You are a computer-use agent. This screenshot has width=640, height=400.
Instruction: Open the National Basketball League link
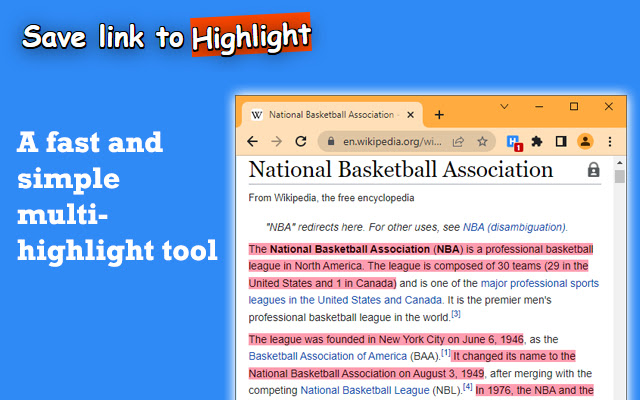365,390
